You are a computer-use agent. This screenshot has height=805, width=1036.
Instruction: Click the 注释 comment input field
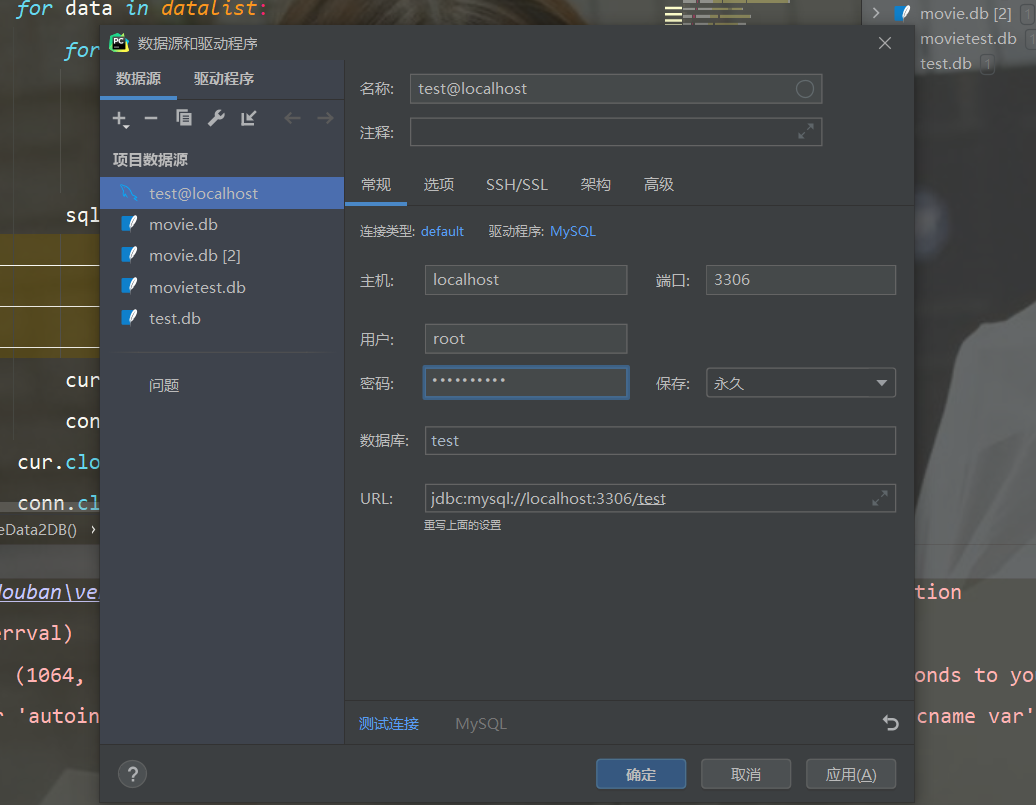(616, 132)
